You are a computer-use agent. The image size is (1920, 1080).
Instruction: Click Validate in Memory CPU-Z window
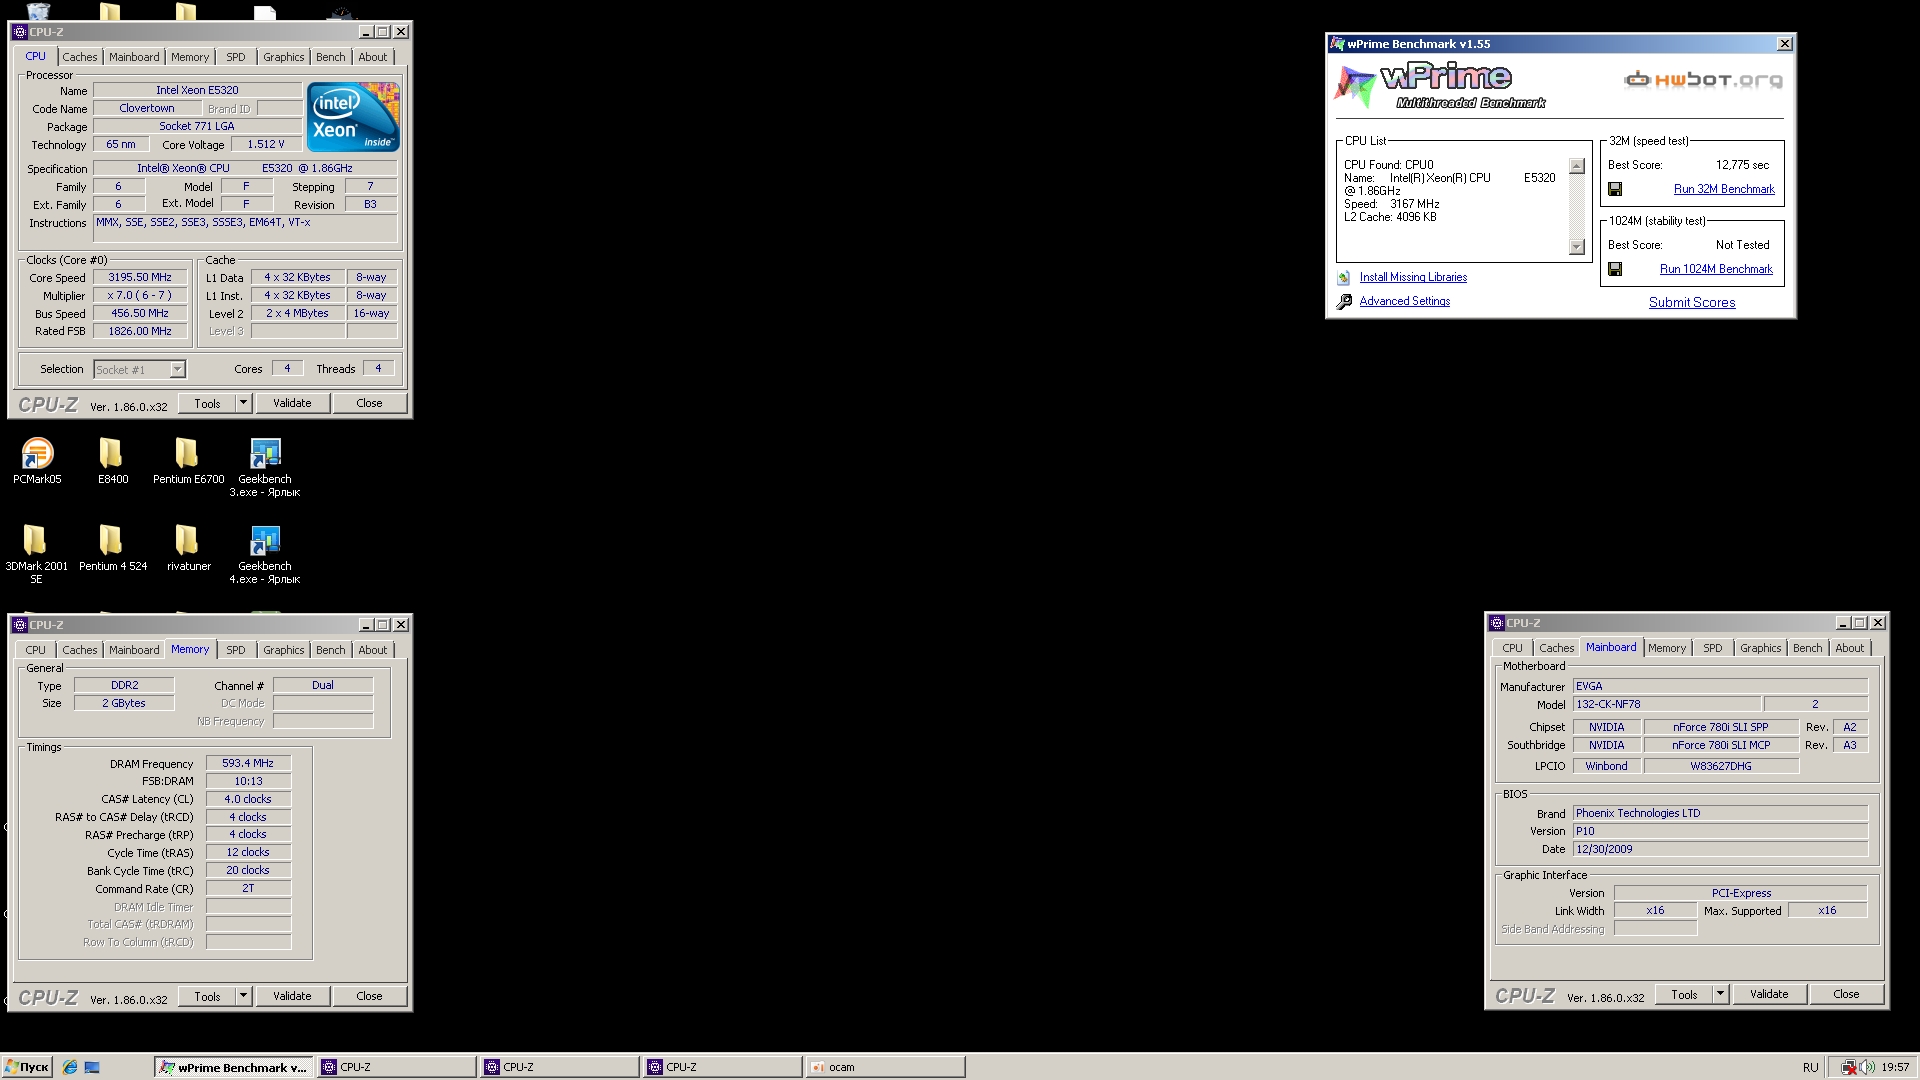tap(292, 996)
